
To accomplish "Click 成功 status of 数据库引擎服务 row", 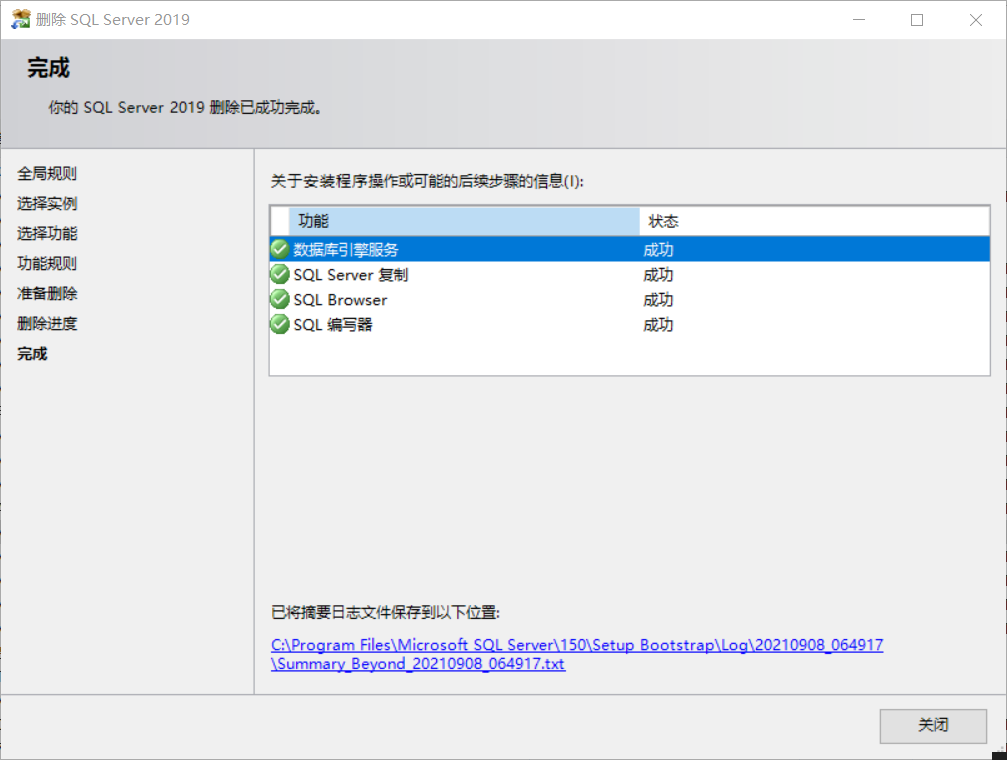I will pyautogui.click(x=658, y=250).
